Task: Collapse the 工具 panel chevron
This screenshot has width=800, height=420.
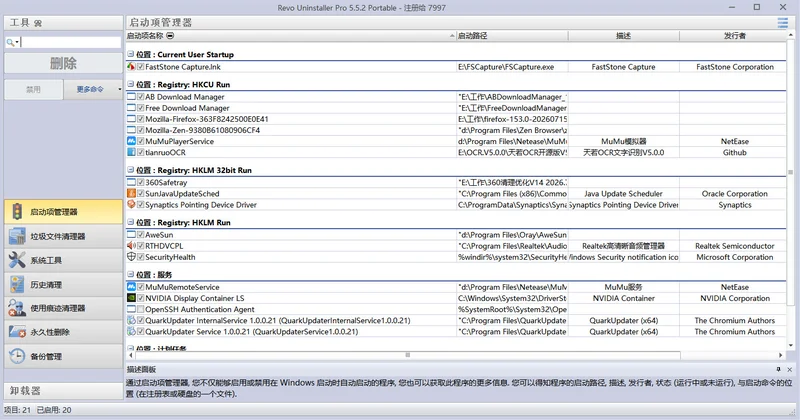Action: click(38, 23)
